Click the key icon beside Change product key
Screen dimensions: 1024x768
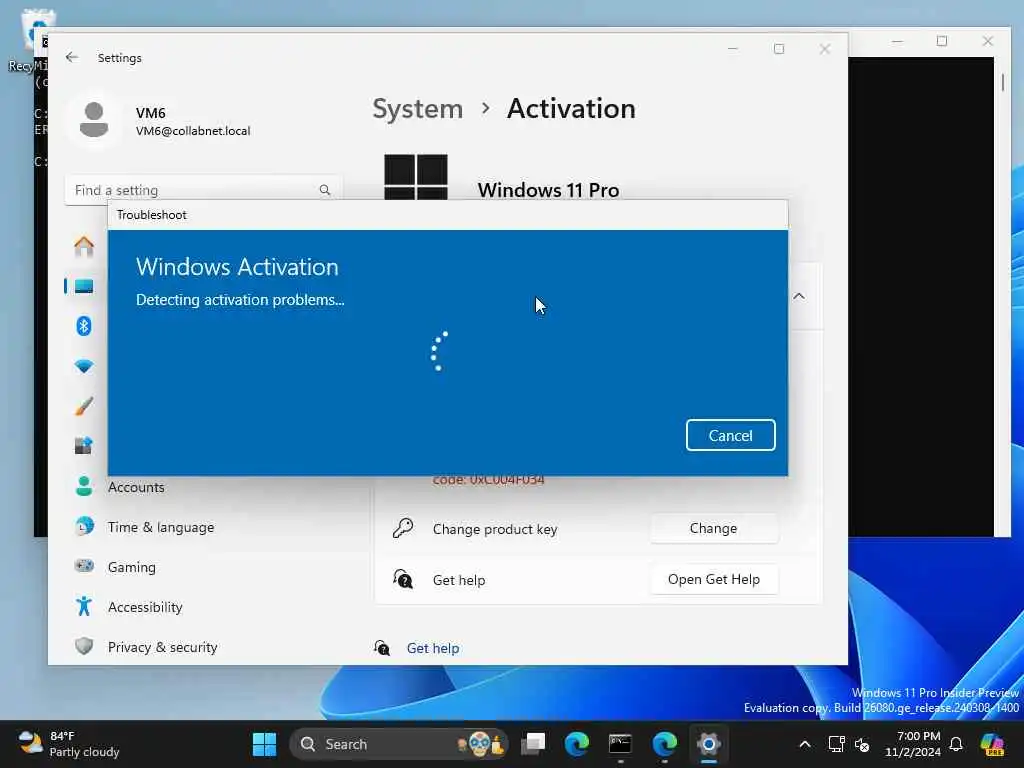coord(403,528)
